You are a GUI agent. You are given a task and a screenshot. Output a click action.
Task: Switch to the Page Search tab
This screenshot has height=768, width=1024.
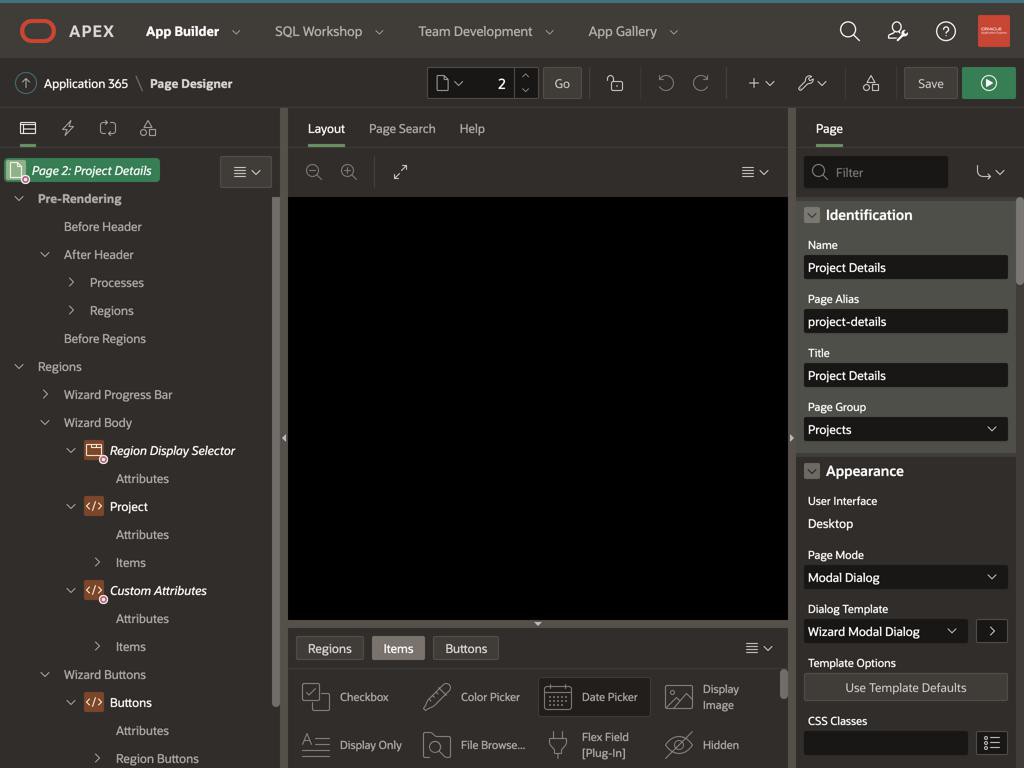click(402, 128)
